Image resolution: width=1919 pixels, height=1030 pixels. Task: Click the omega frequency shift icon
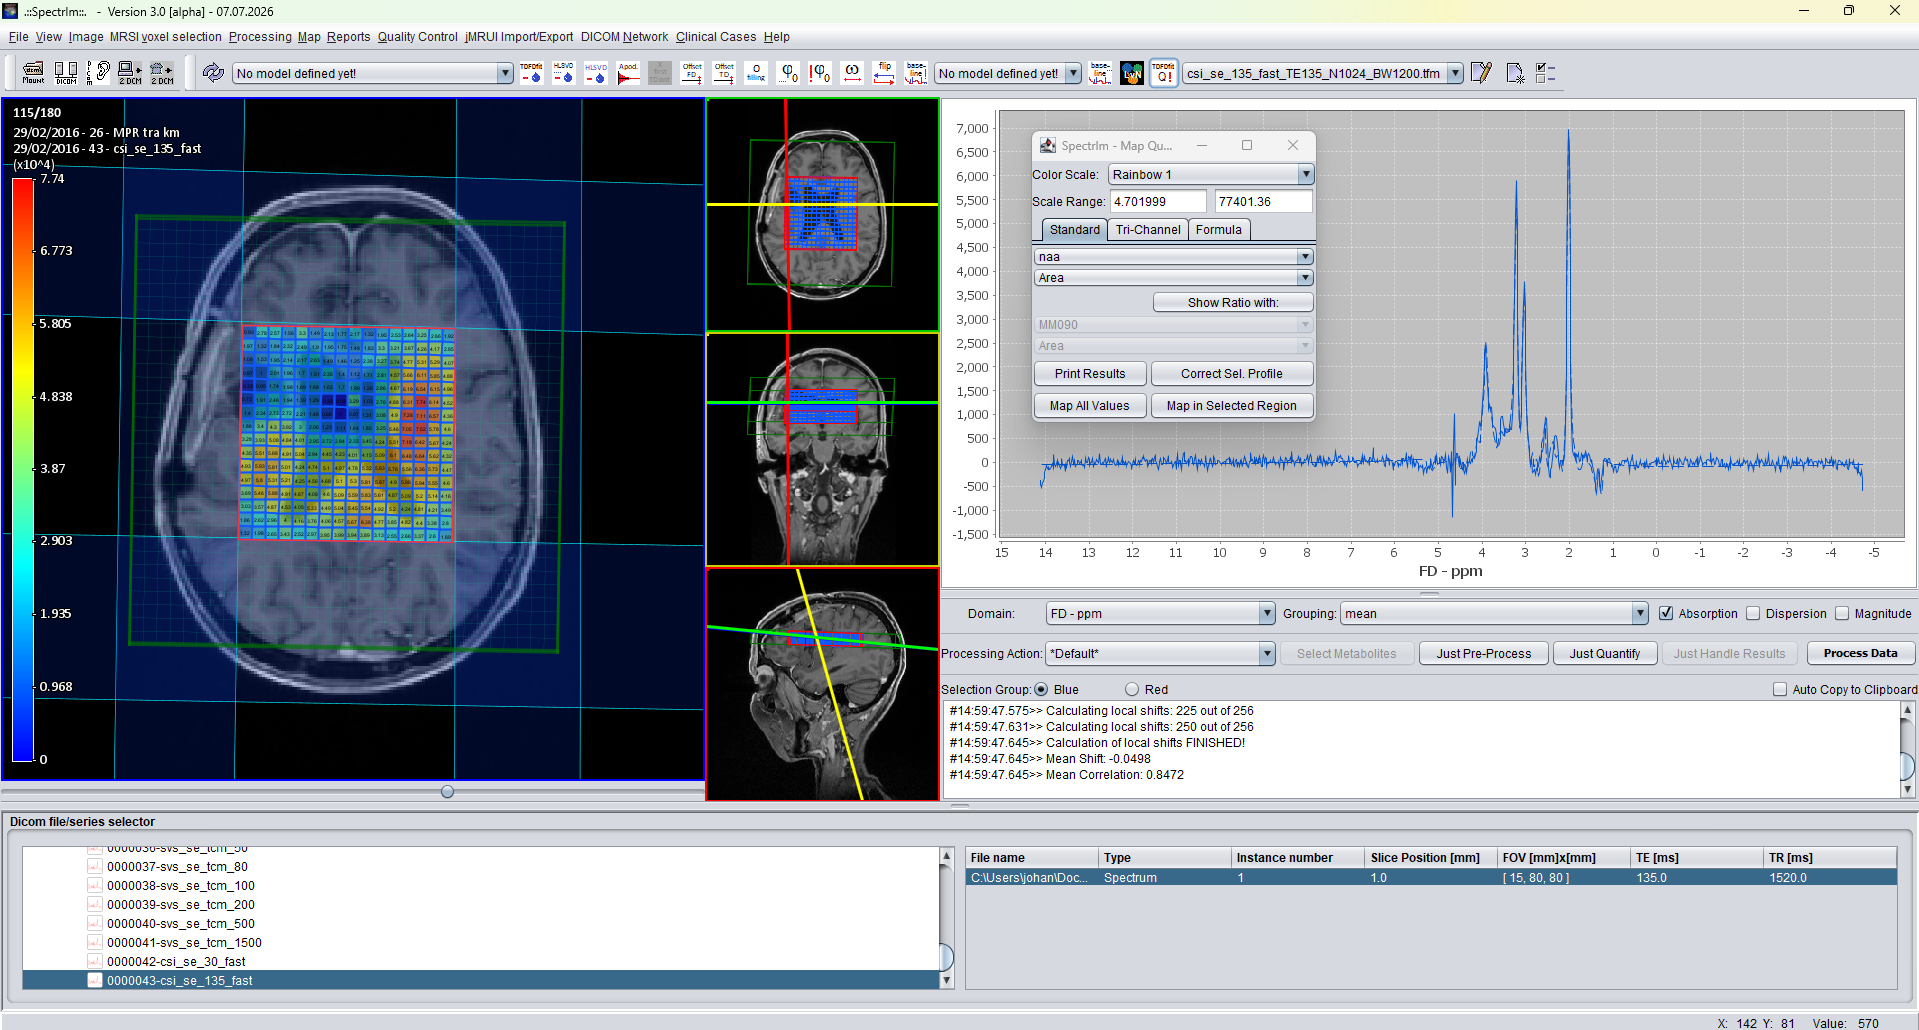tap(852, 73)
